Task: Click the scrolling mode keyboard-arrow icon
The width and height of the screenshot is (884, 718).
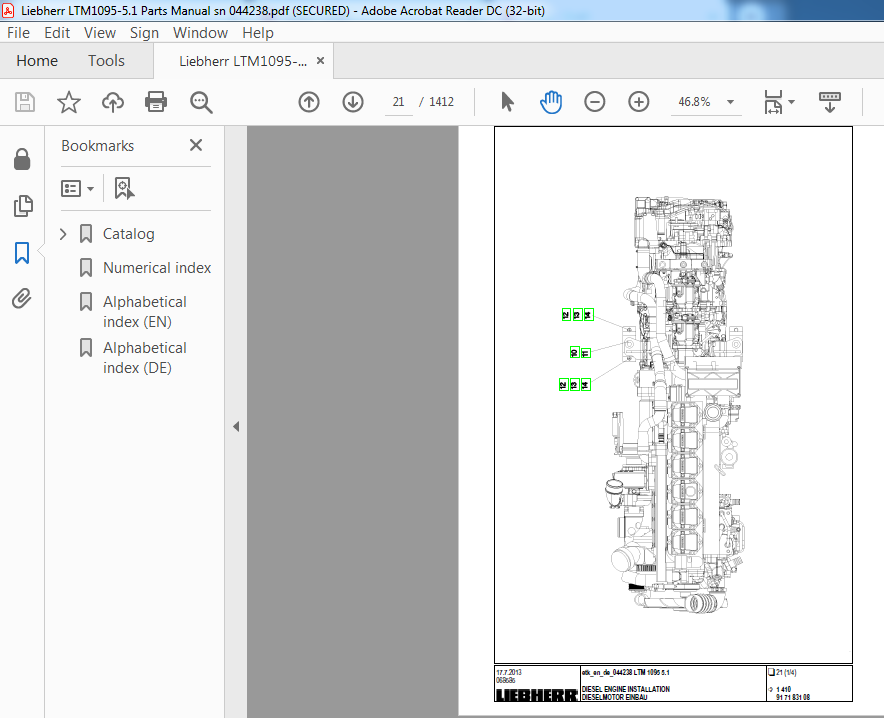Action: point(829,103)
